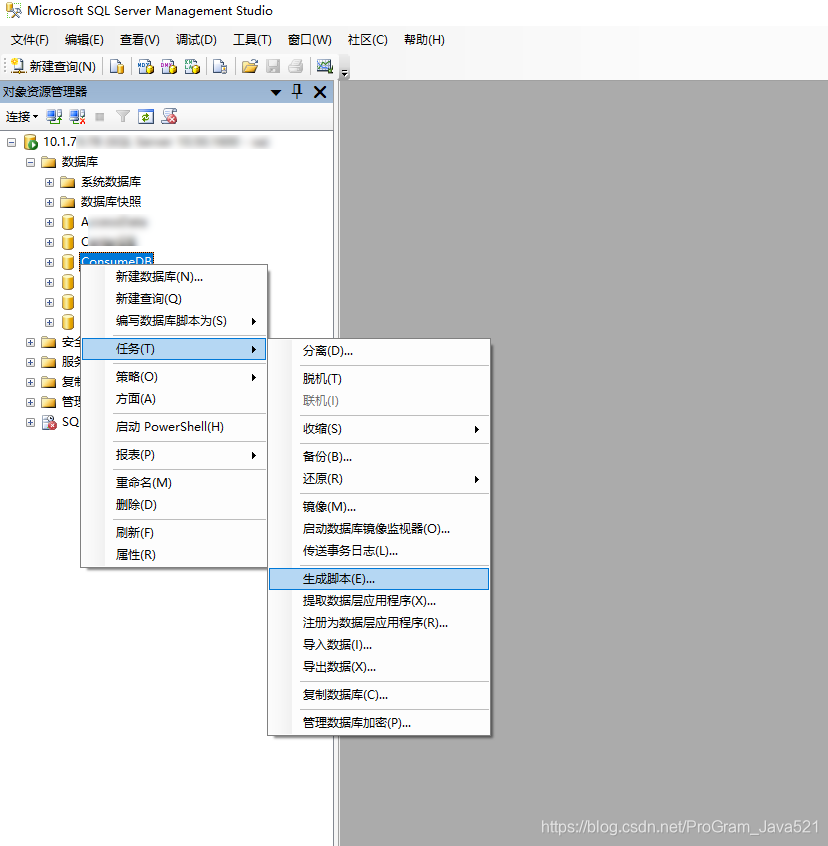Open the 还原(R) submenu
Viewport: 828px width, 846px height.
[x=379, y=479]
